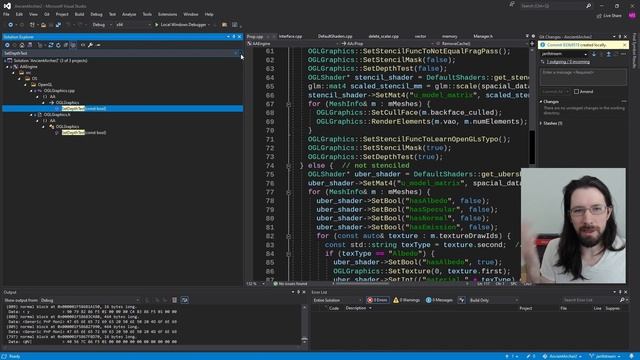Collapse the Changes section in Git Changes
640x360 pixels.
541,101
